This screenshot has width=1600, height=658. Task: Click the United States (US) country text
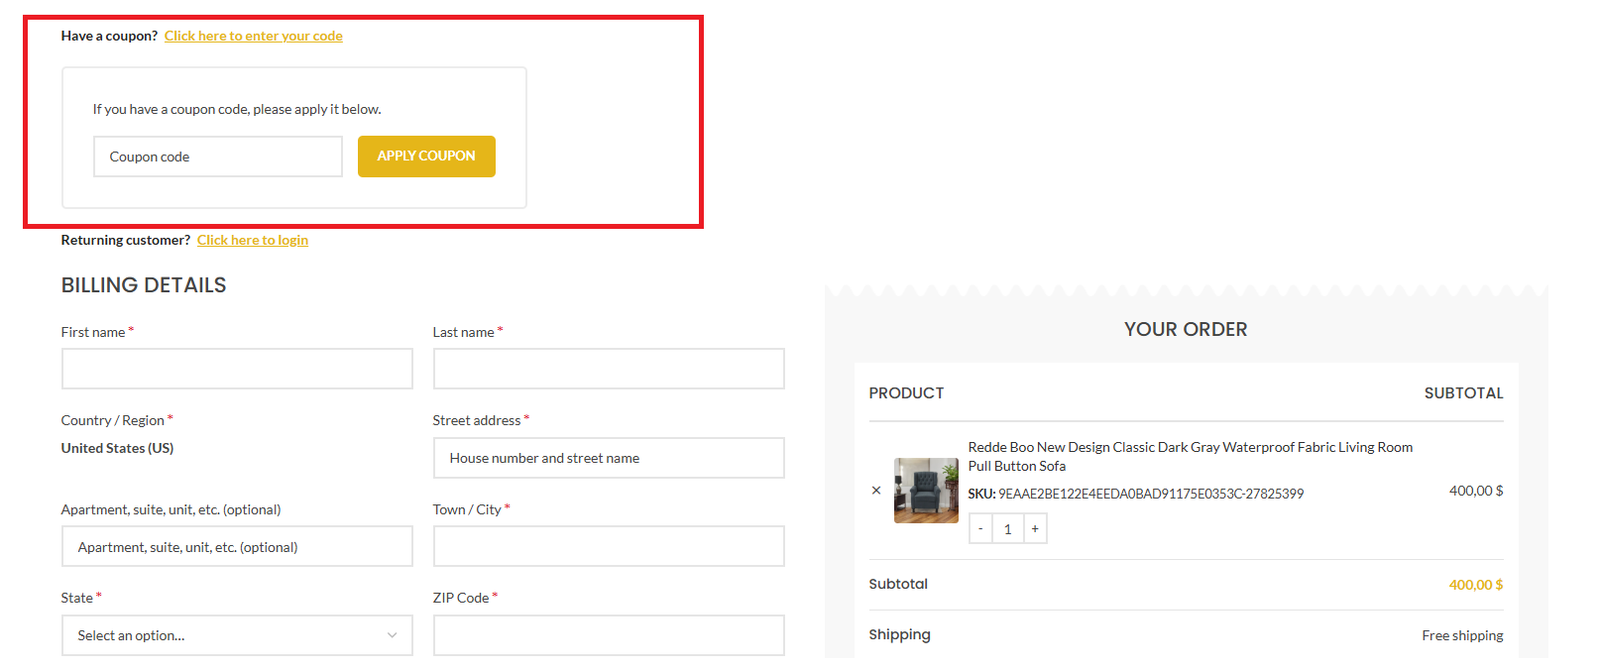(117, 448)
